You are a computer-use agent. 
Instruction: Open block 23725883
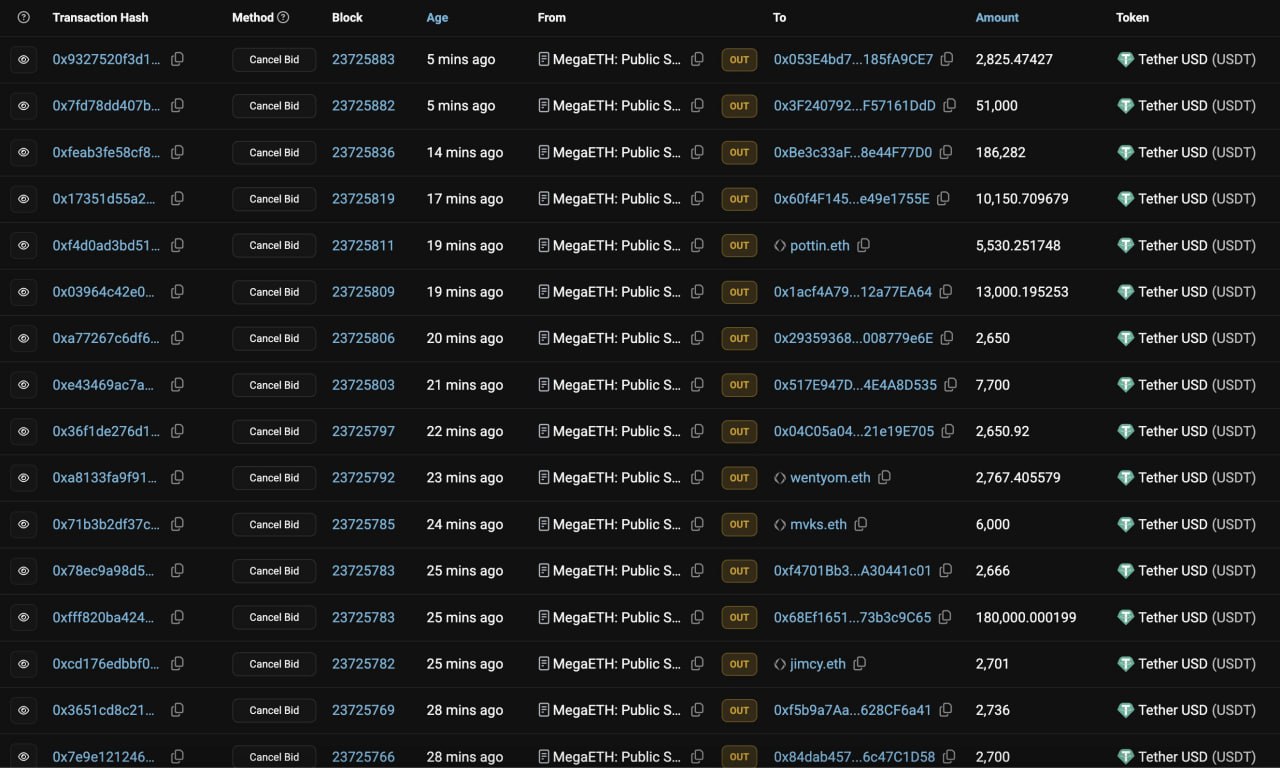click(x=363, y=59)
